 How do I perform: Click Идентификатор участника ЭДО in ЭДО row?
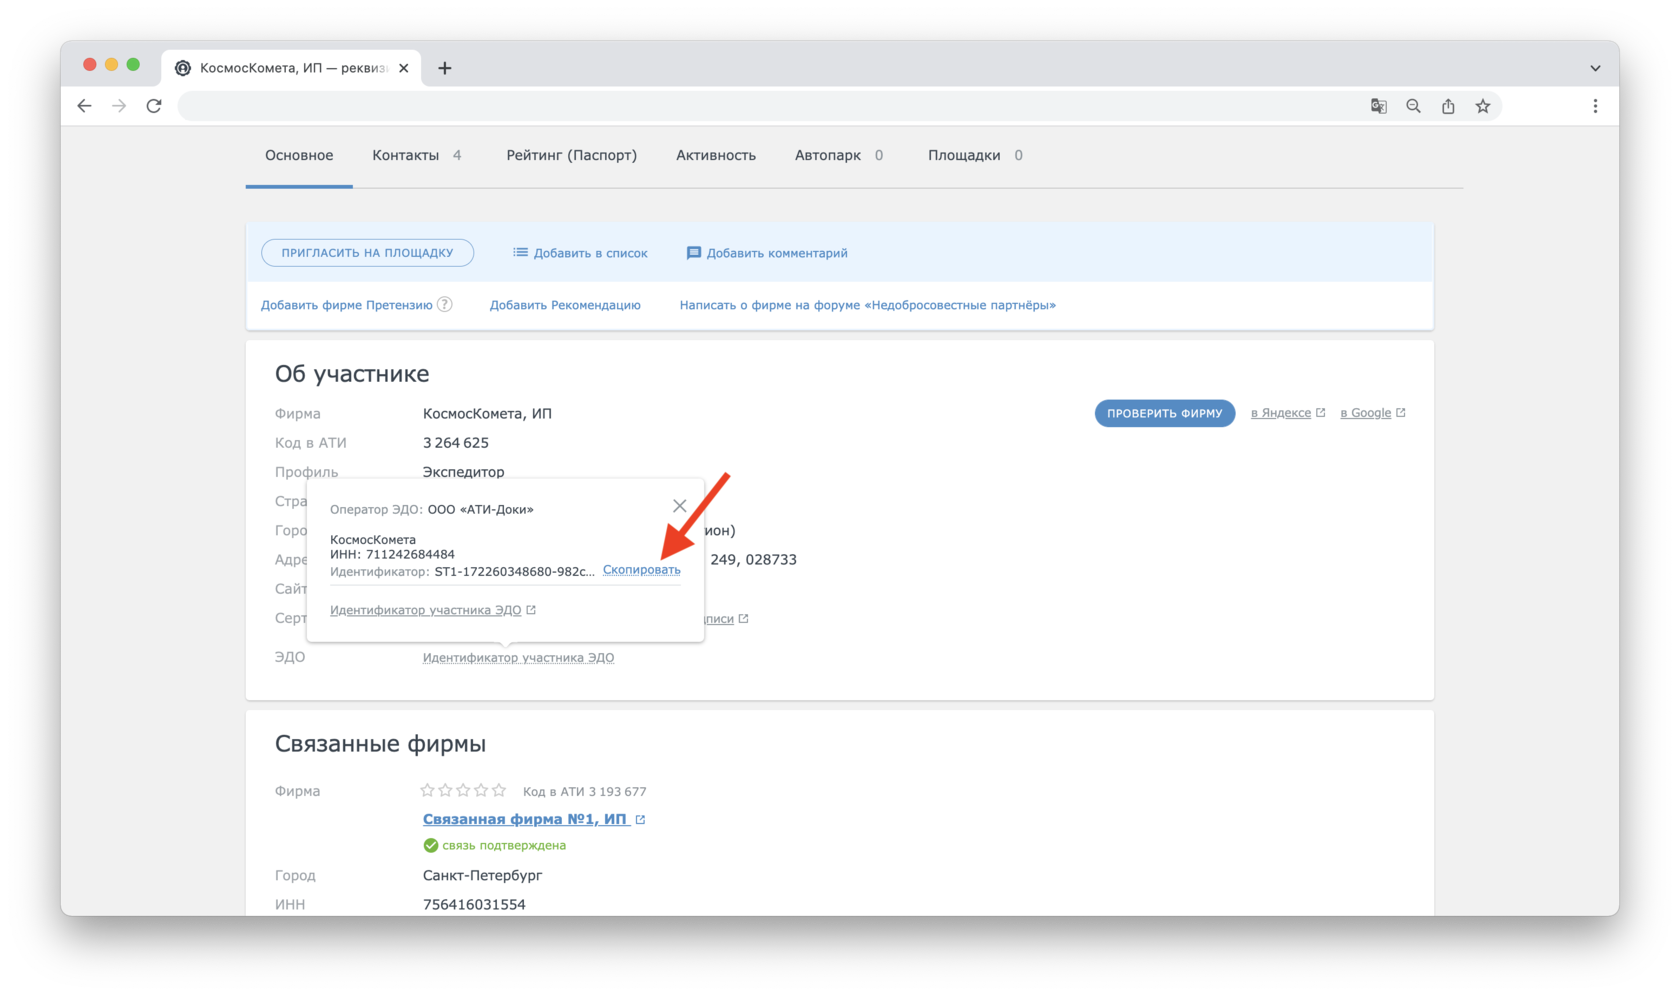pyautogui.click(x=518, y=657)
